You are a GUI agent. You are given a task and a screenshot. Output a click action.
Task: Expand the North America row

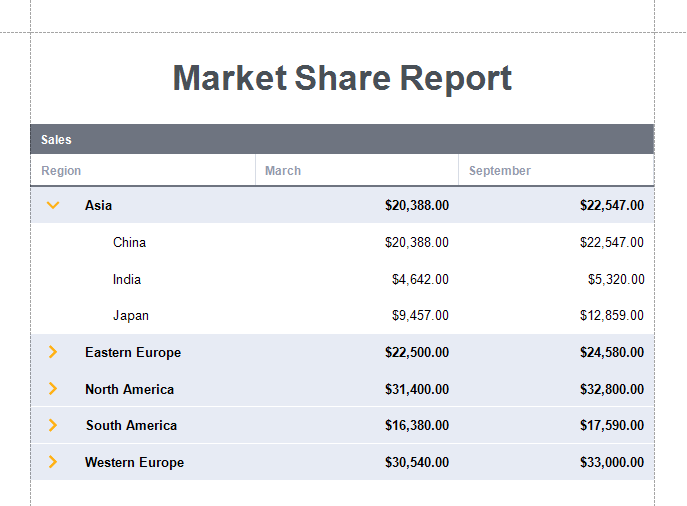point(53,389)
